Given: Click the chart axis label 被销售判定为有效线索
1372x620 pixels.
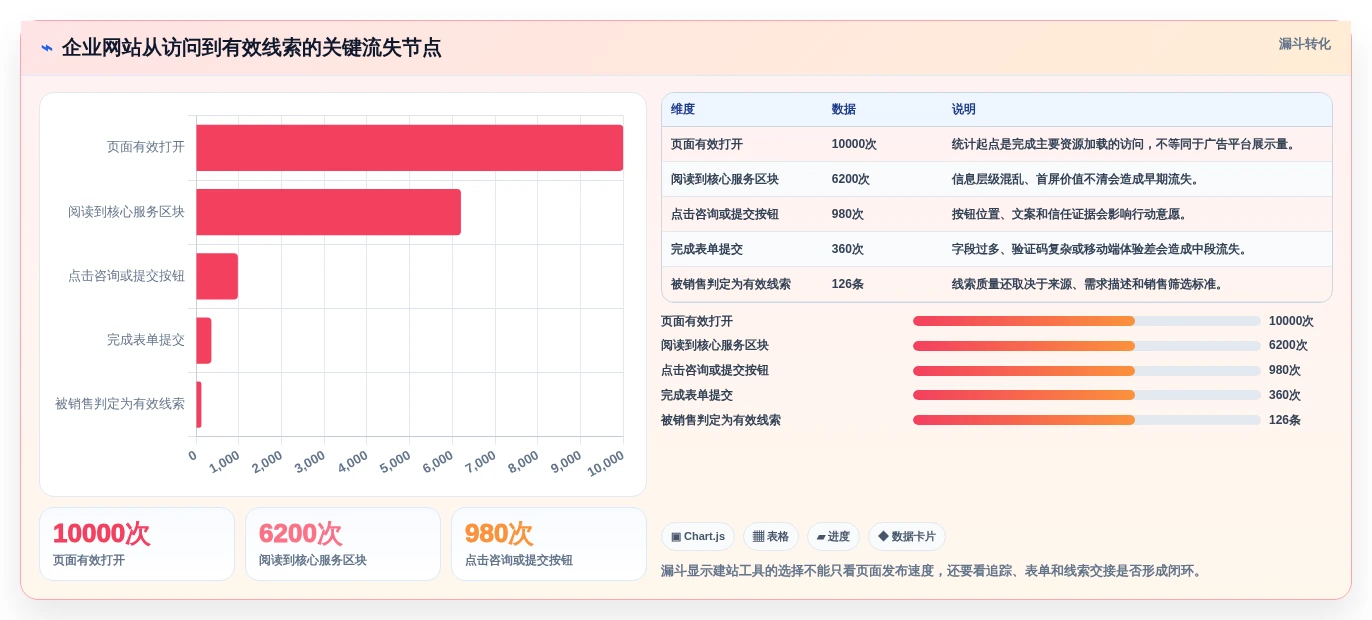Looking at the screenshot, I should click(x=120, y=404).
